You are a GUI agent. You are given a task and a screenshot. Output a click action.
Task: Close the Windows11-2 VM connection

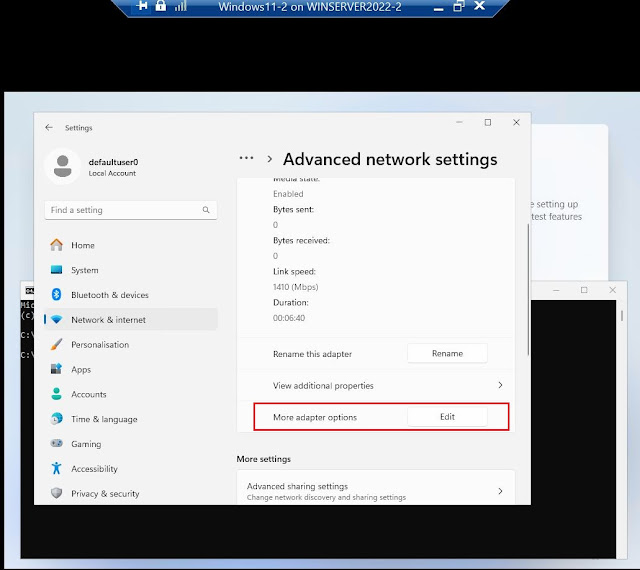pyautogui.click(x=480, y=6)
